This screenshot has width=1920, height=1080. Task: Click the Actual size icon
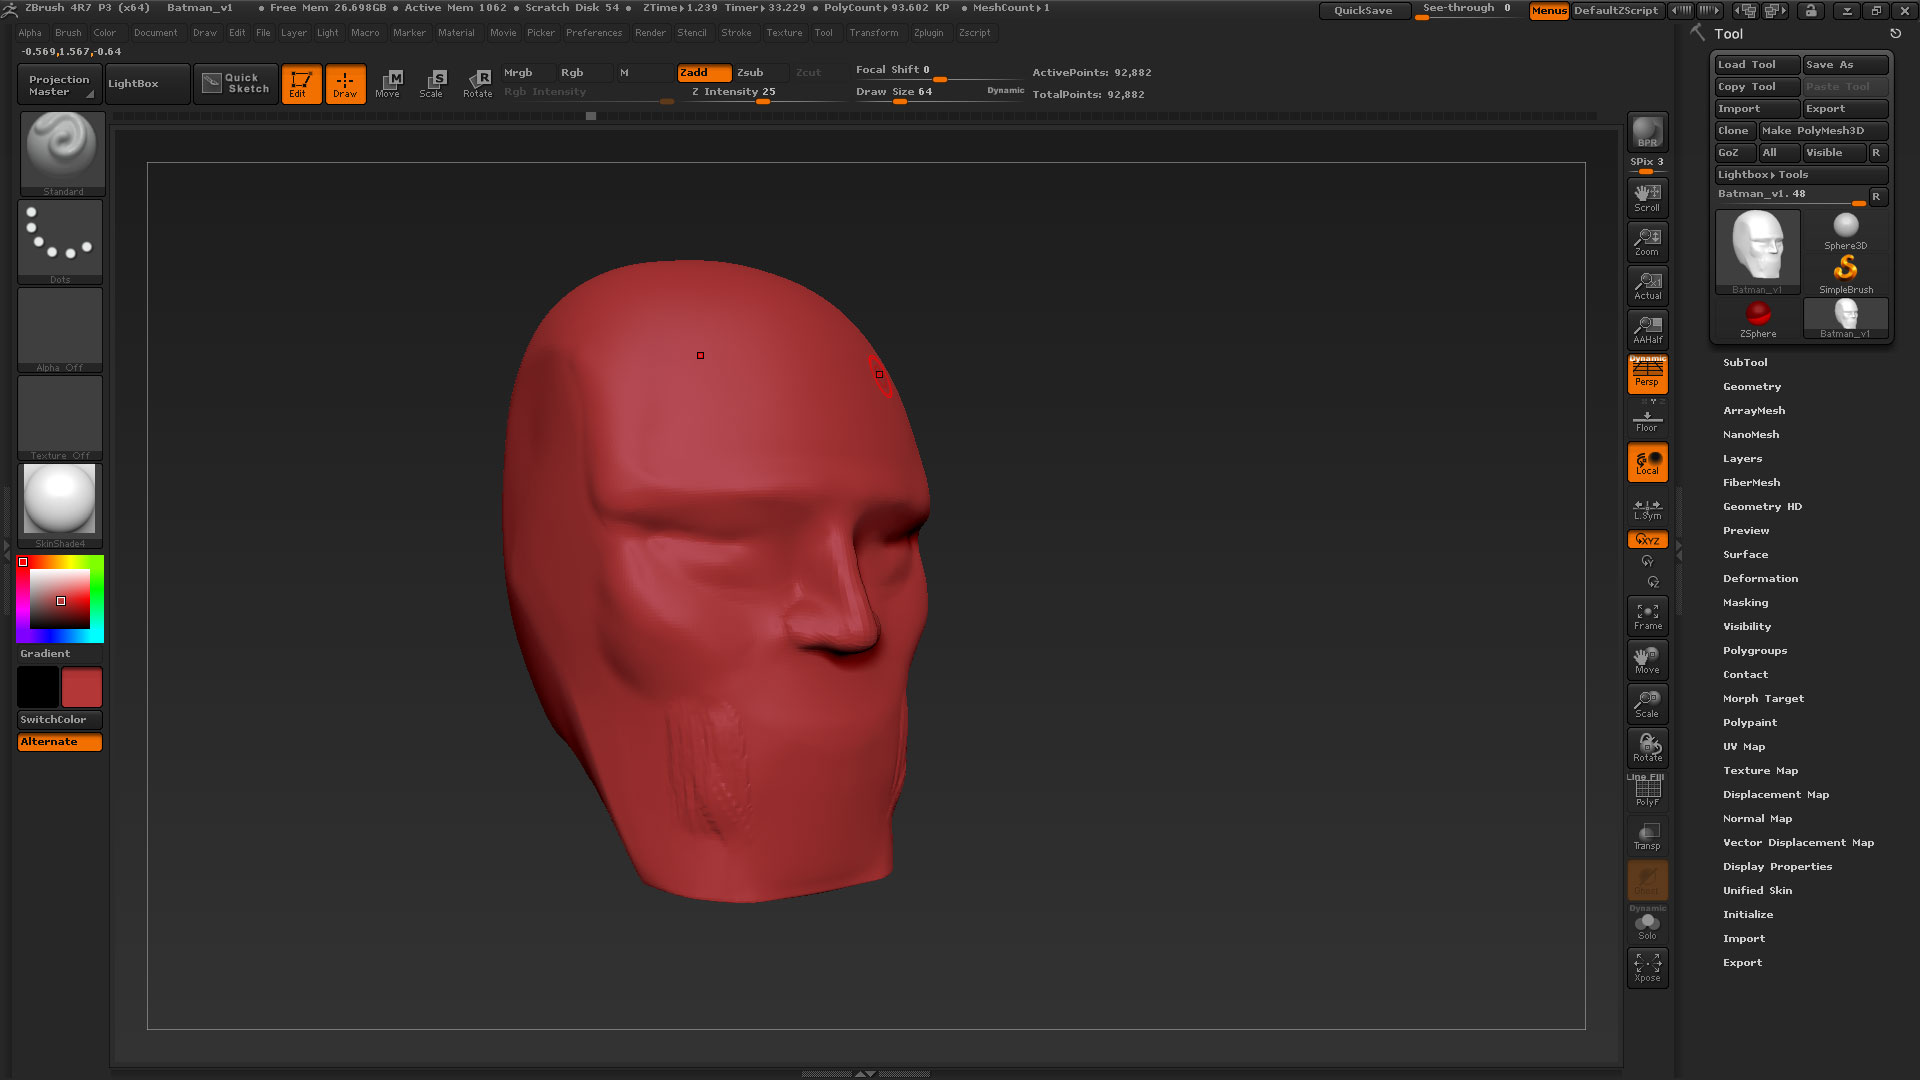pyautogui.click(x=1647, y=286)
